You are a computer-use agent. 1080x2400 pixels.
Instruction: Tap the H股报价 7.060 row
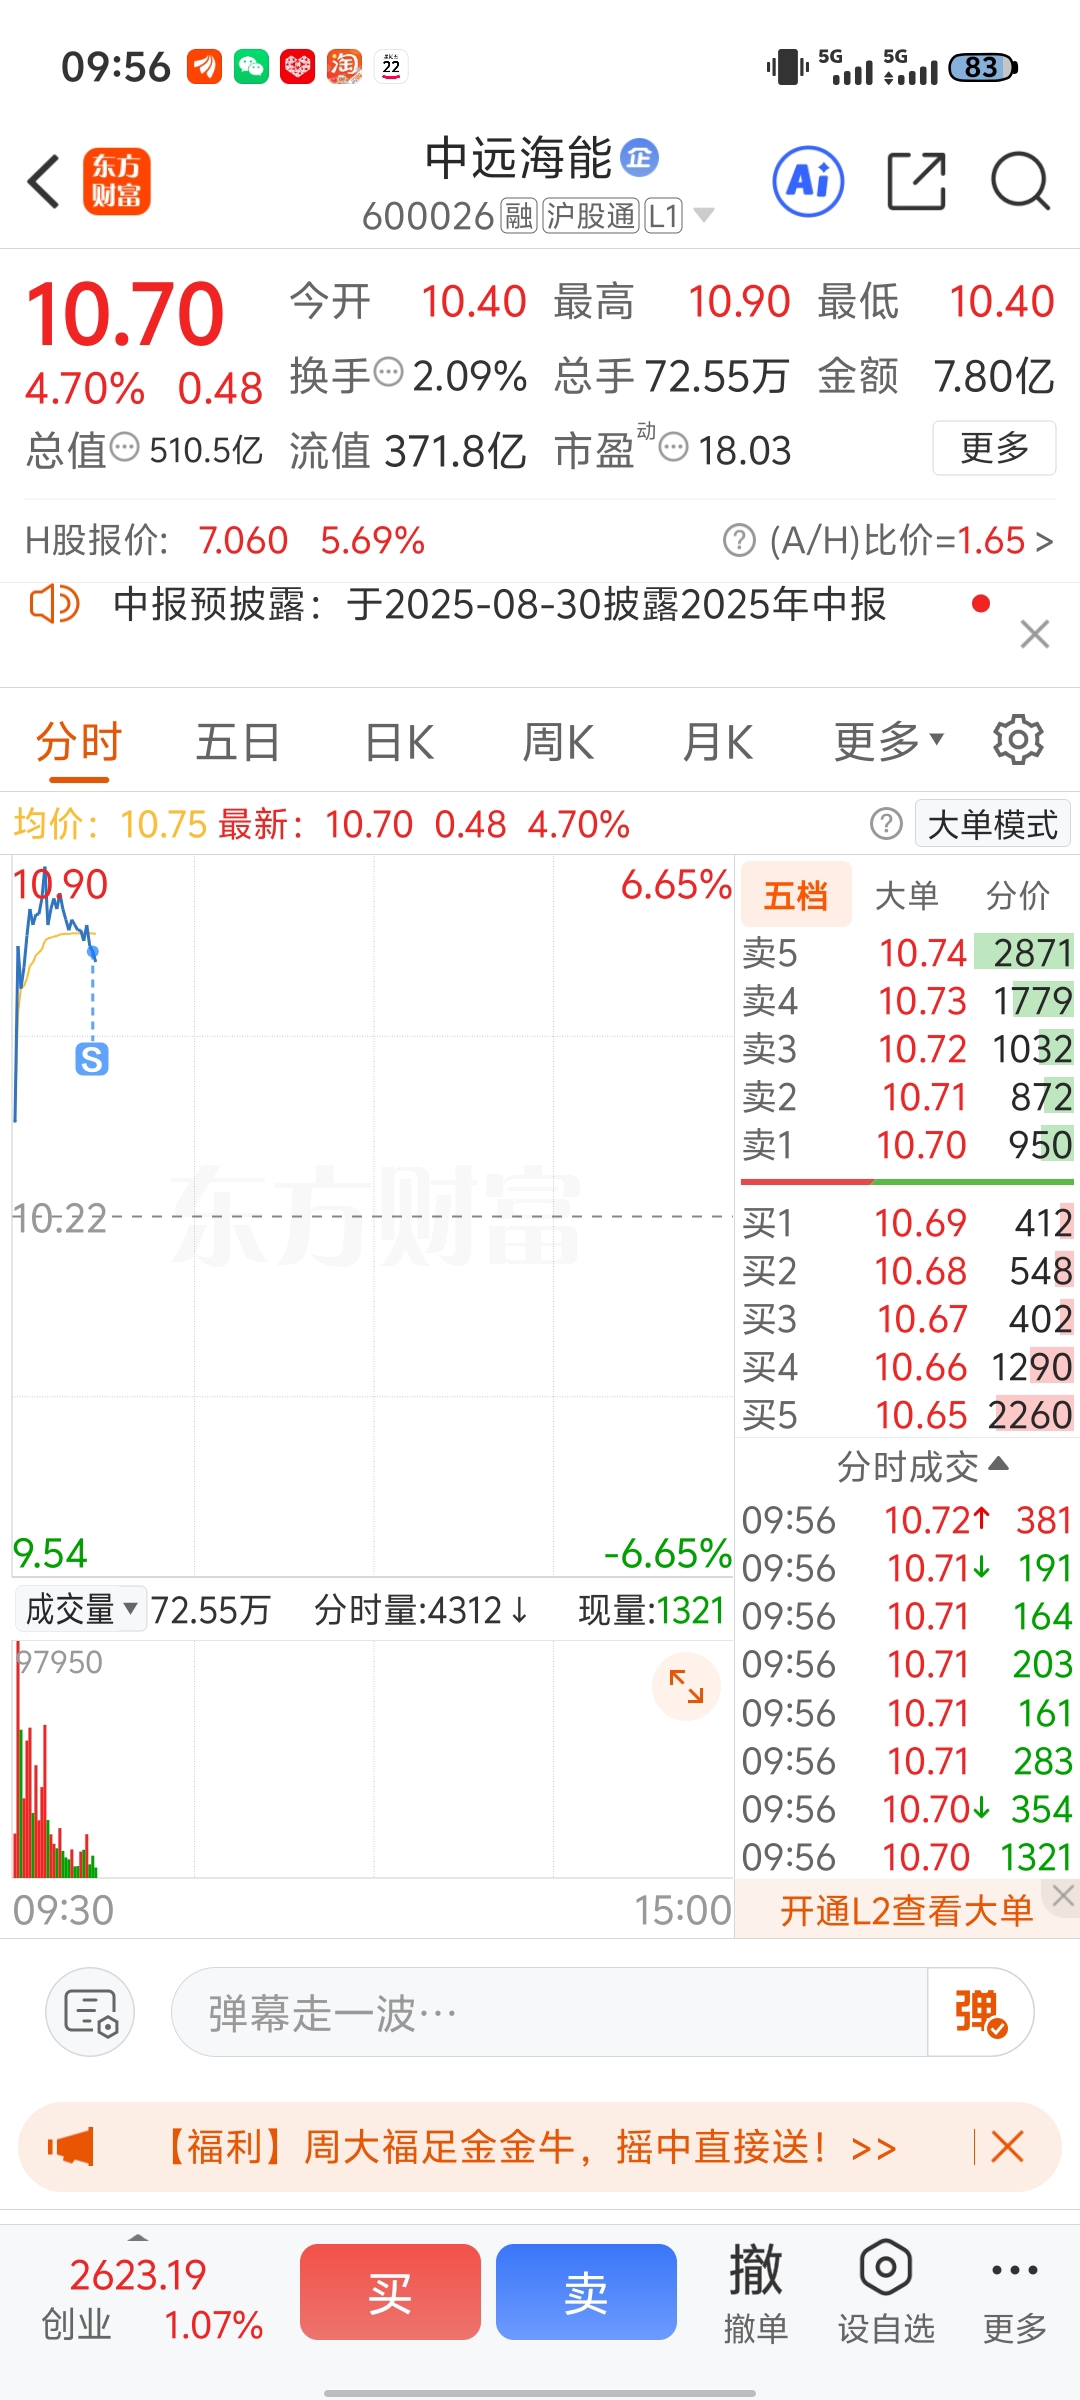[x=225, y=541]
